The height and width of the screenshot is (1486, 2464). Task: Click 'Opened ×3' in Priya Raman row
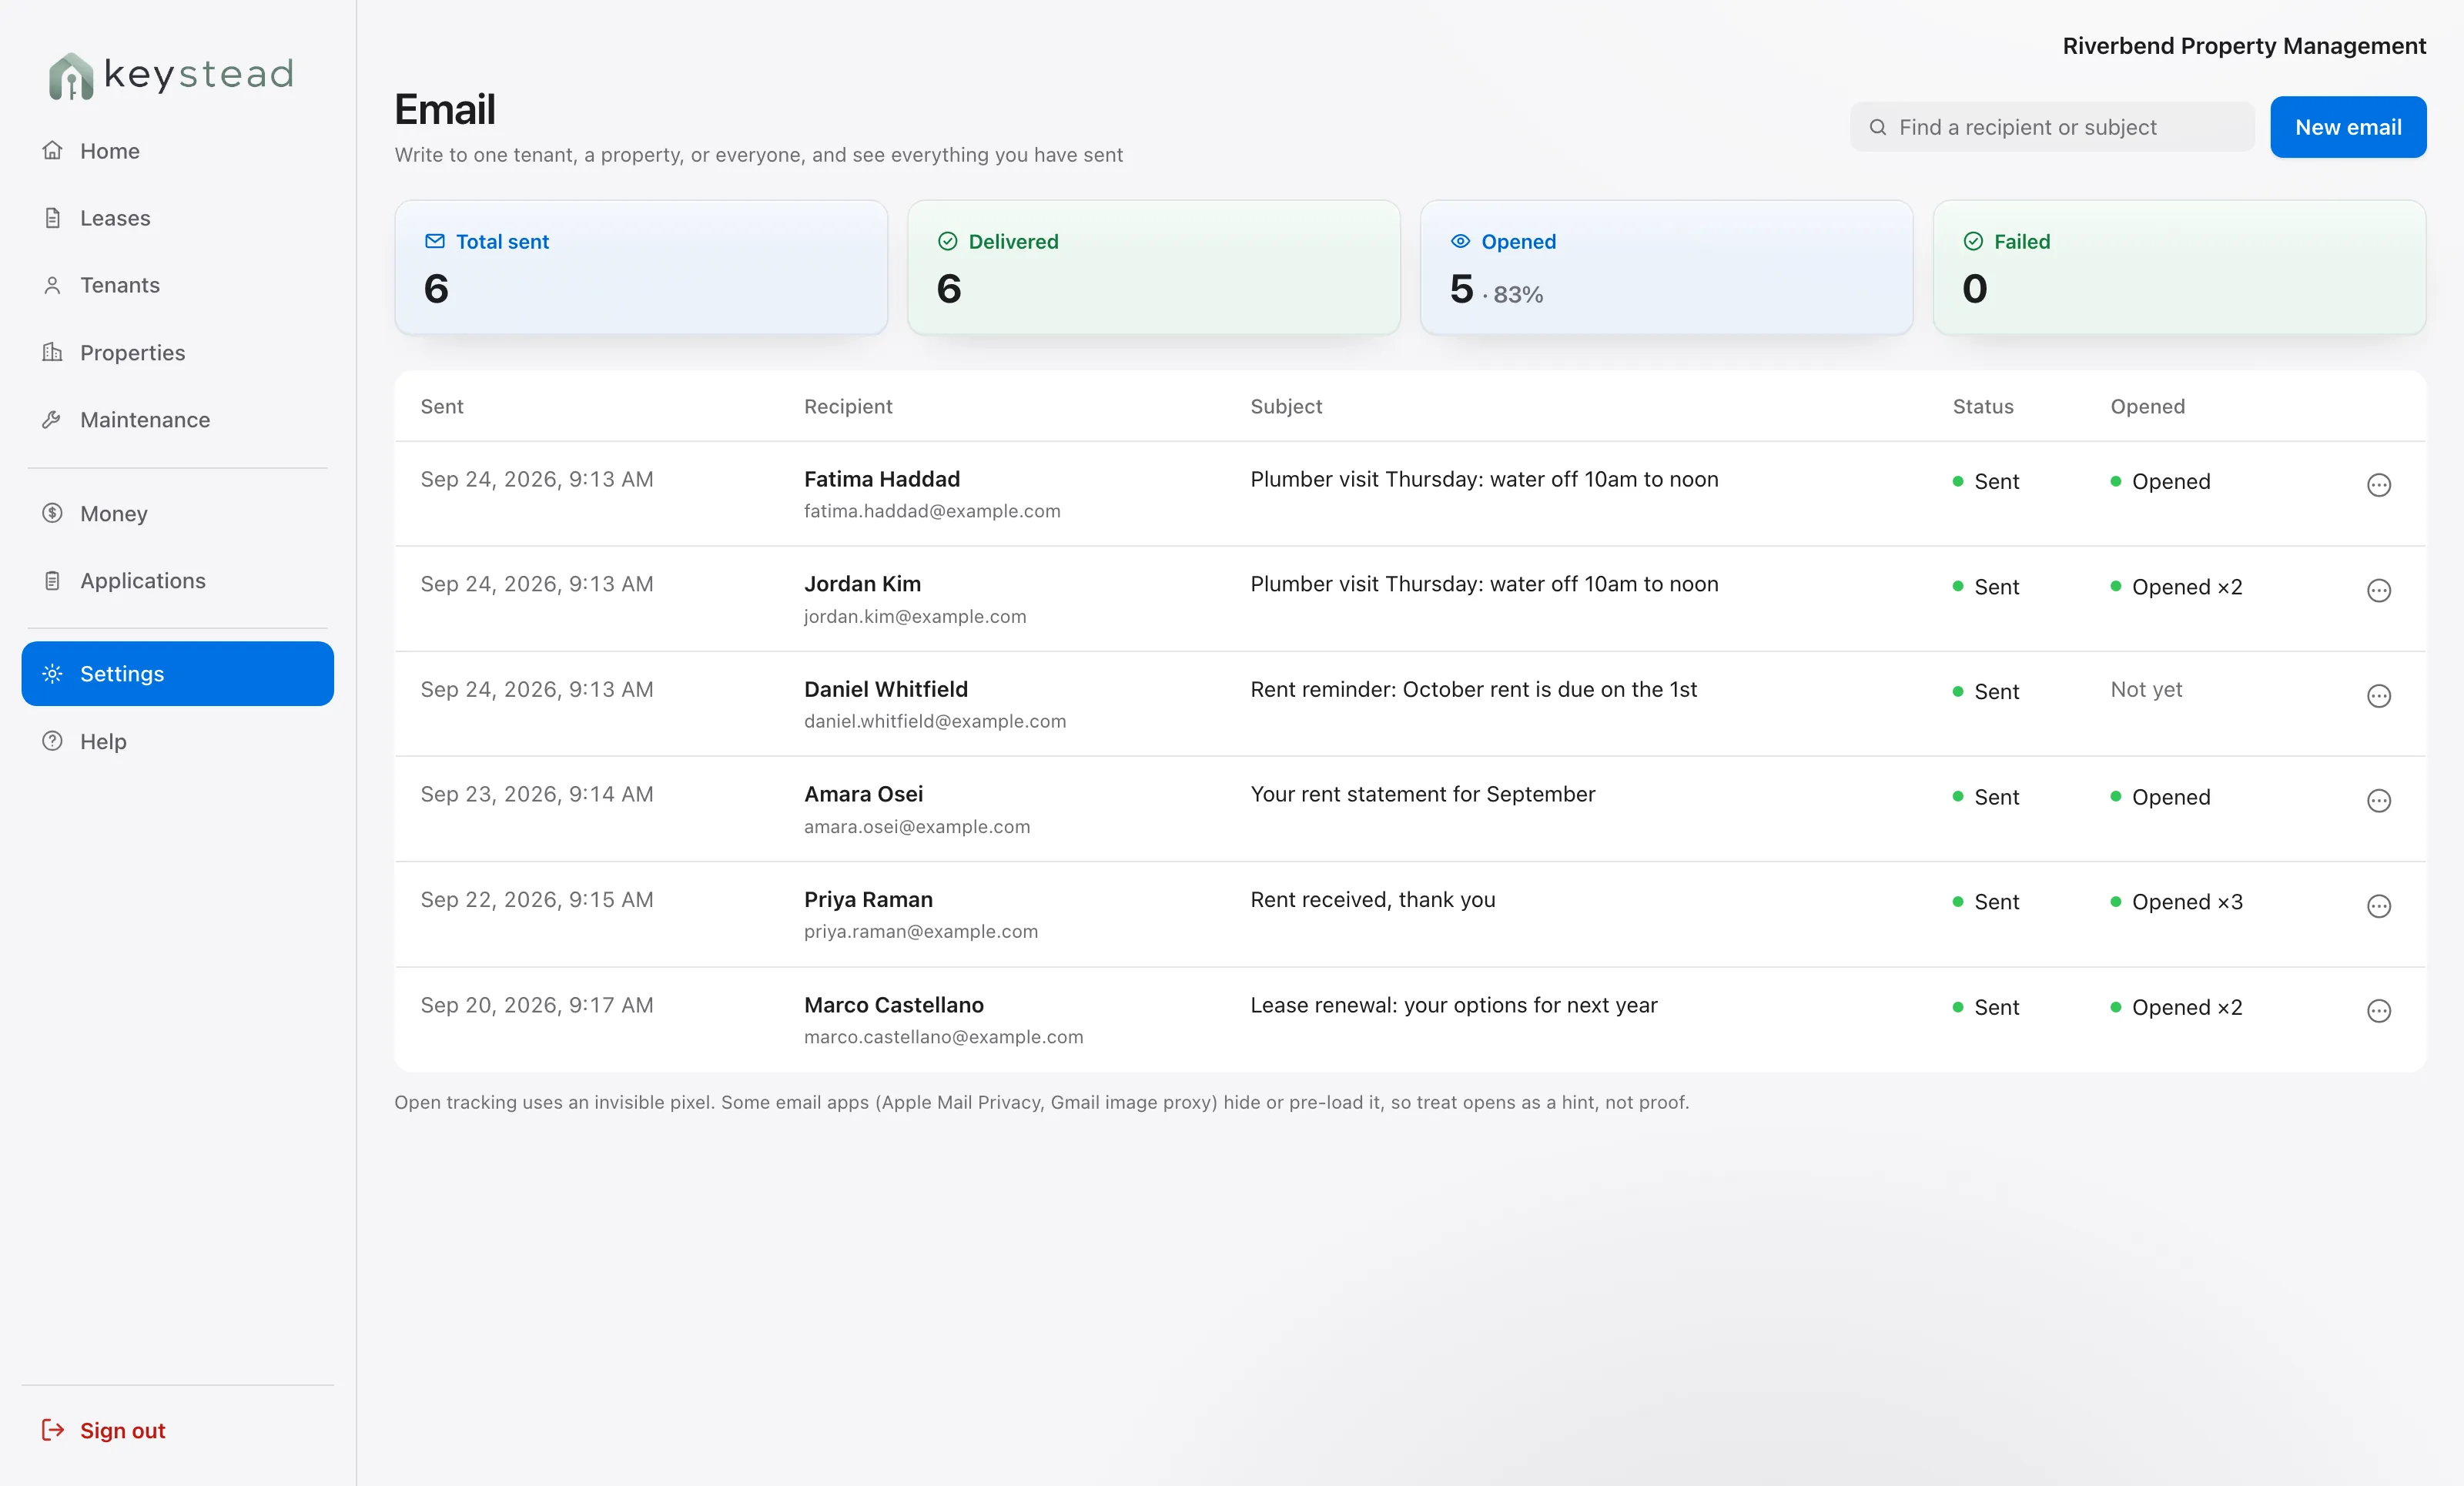pyautogui.click(x=2177, y=902)
